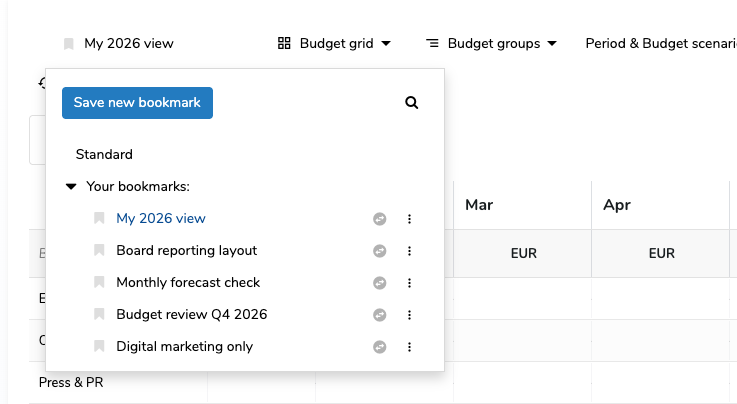The width and height of the screenshot is (737, 404).
Task: Open Monthly forecast check bookmark
Action: click(x=188, y=282)
